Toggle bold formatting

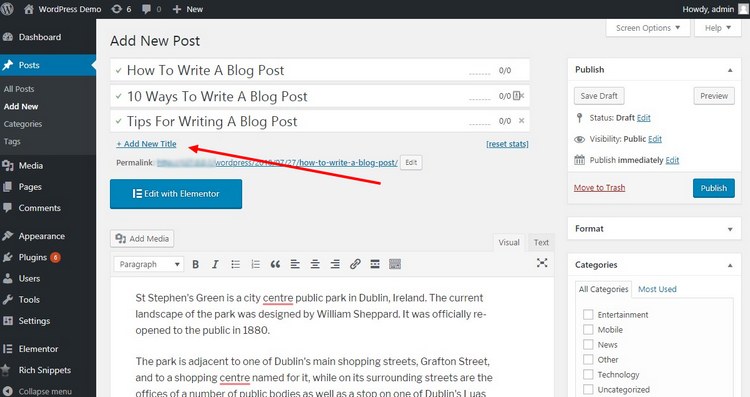pos(195,264)
